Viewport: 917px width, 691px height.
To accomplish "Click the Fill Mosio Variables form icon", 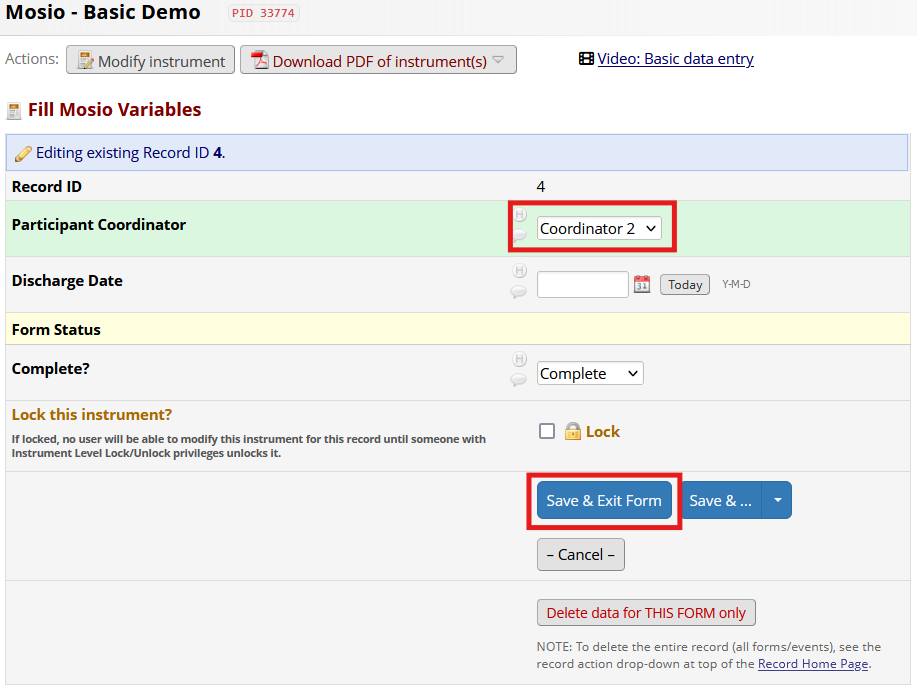I will 14,110.
